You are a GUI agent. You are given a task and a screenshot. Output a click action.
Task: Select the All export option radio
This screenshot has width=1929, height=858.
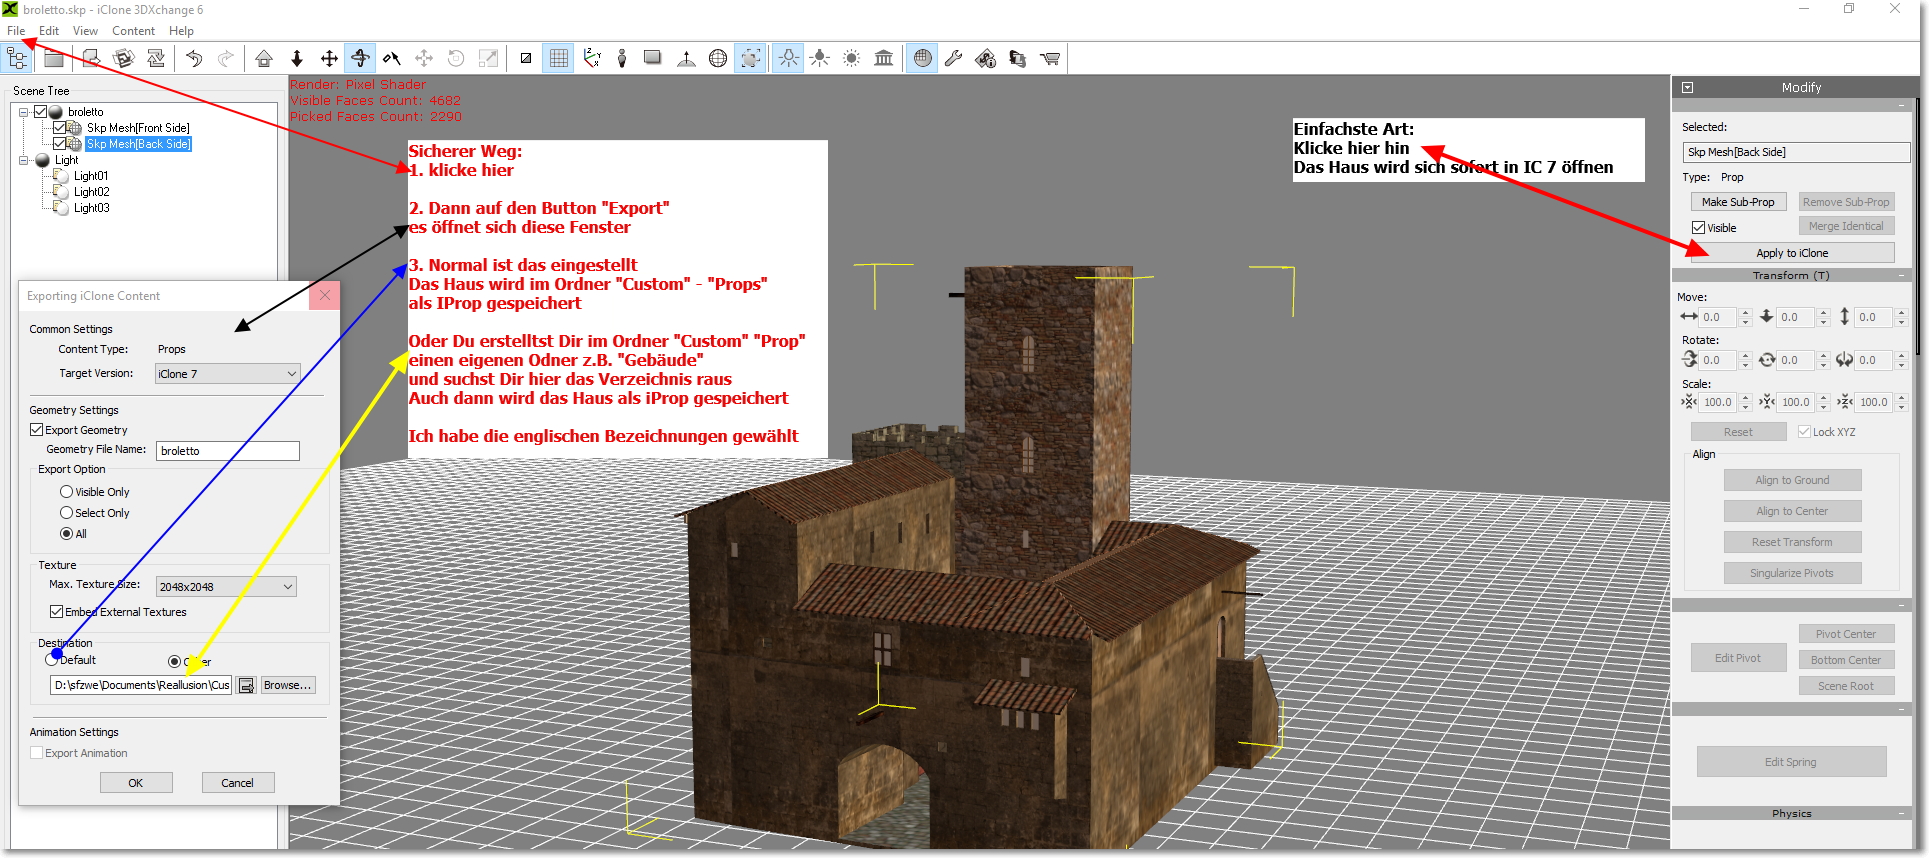[x=66, y=534]
